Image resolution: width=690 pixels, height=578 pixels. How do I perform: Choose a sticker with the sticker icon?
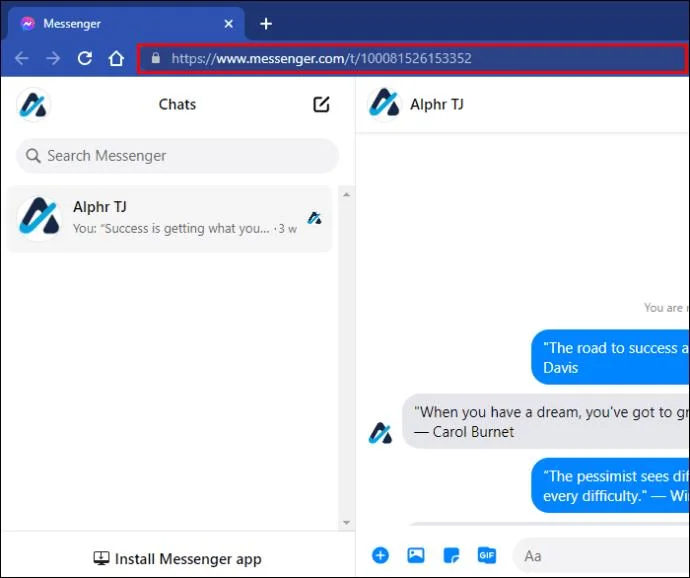point(451,556)
